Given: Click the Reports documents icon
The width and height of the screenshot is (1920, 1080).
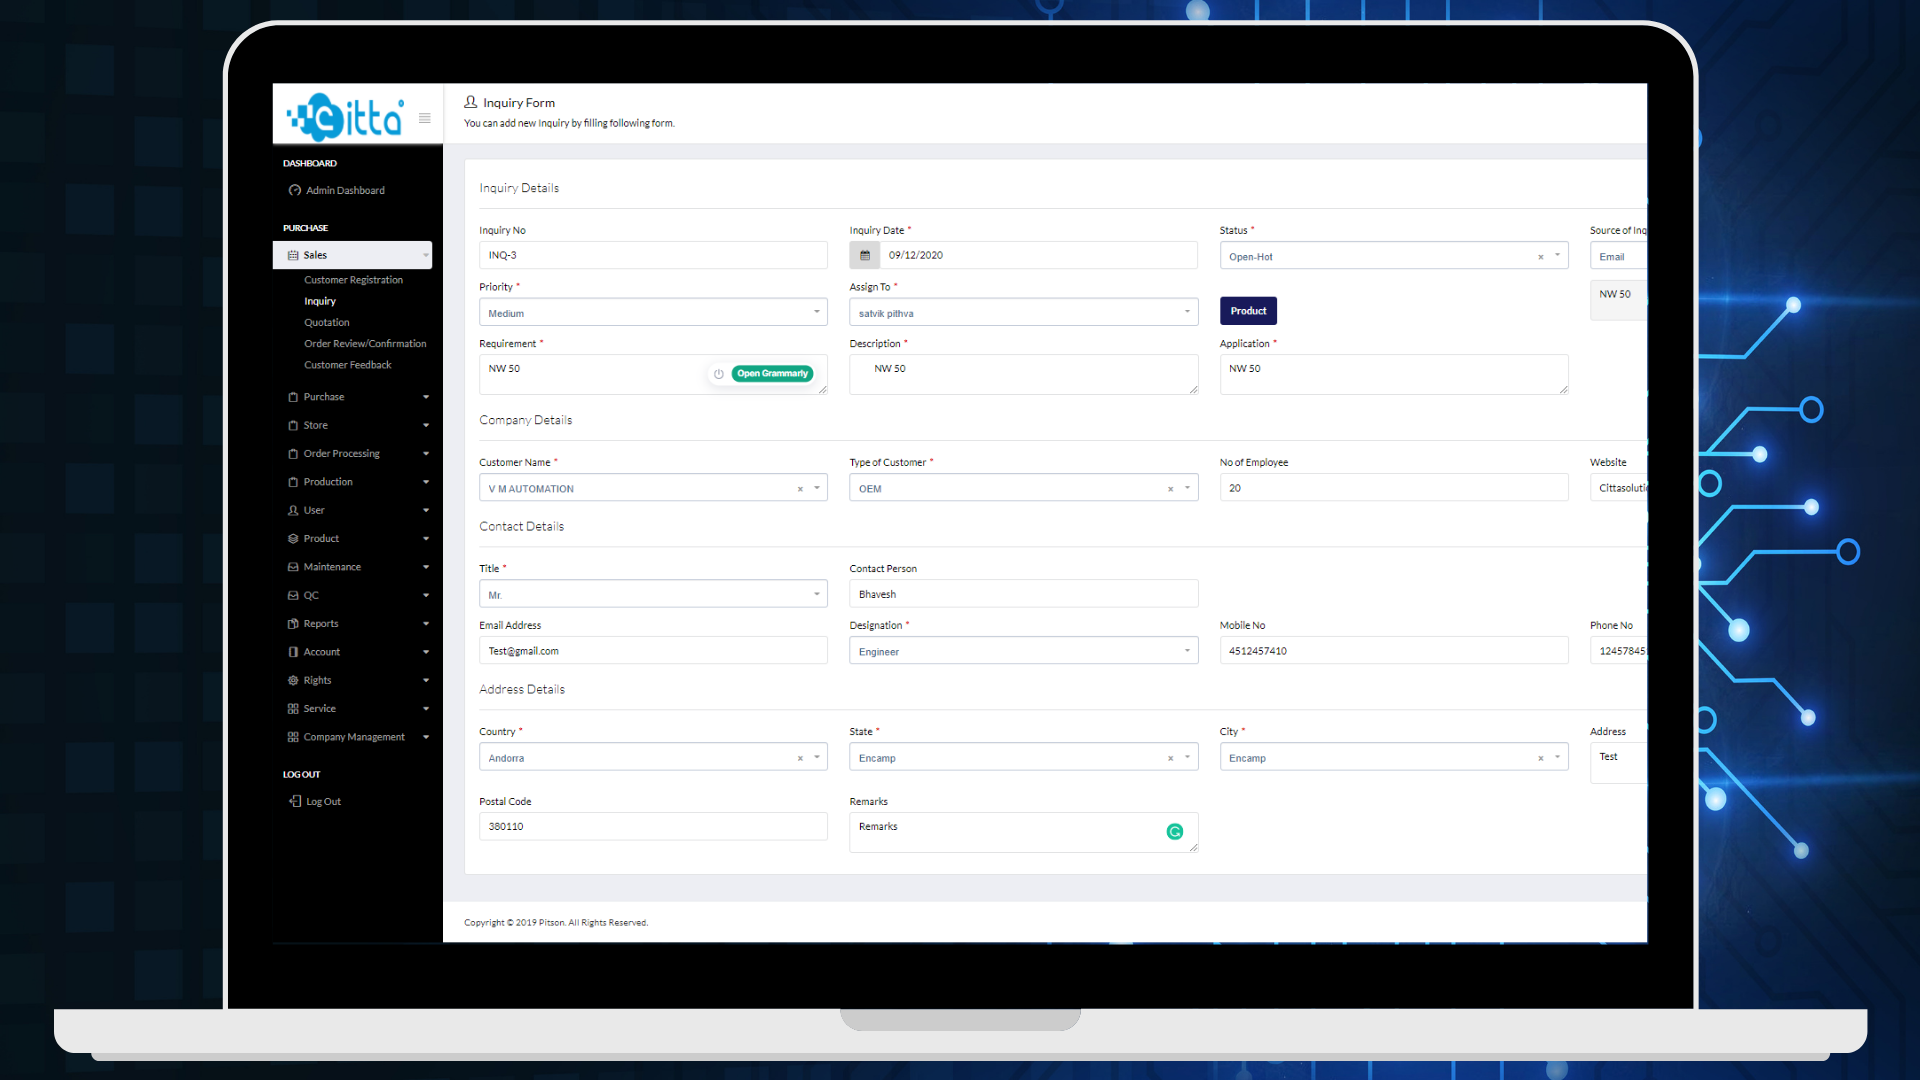Looking at the screenshot, I should click(x=293, y=624).
